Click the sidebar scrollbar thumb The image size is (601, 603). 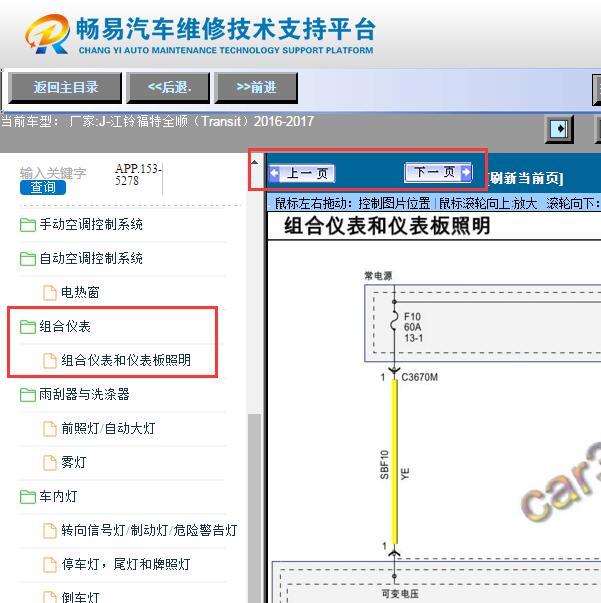tap(255, 508)
